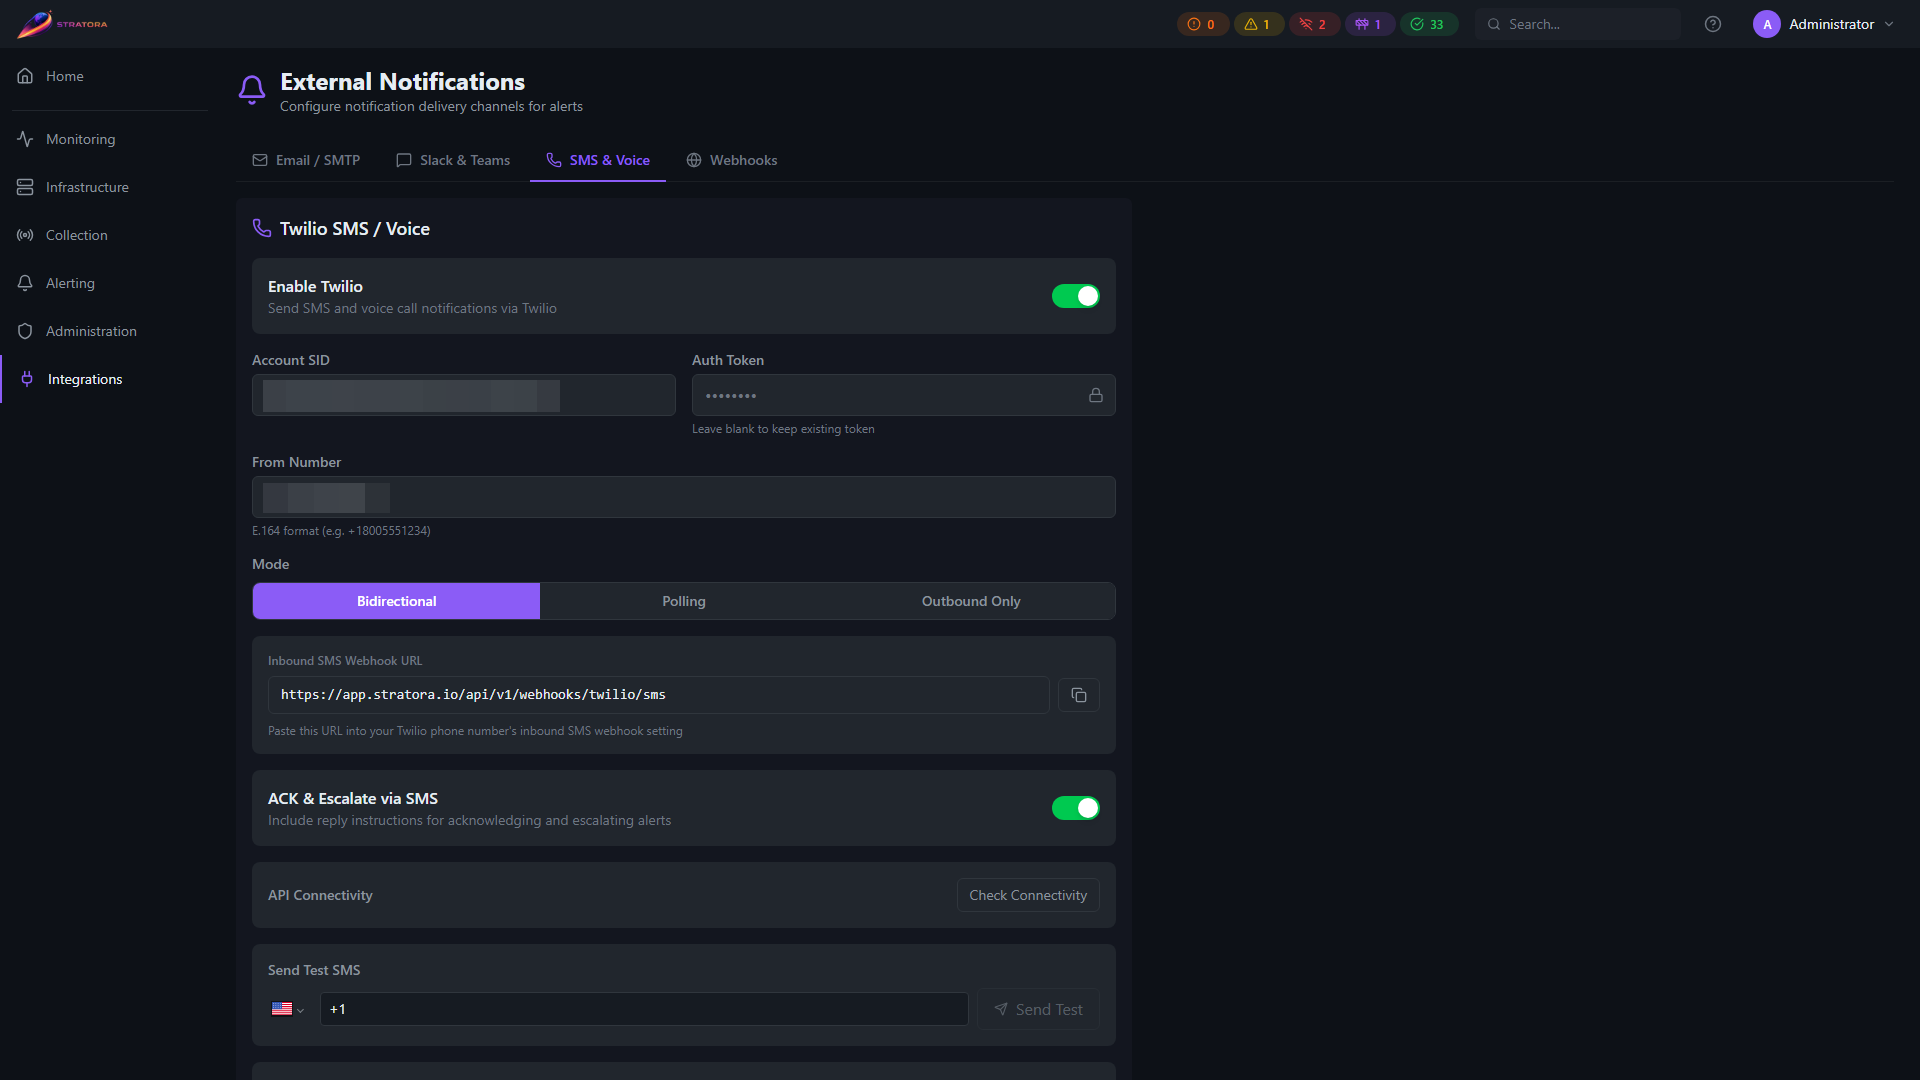Click the Inbound SMS Webhook URL field
Screen dimensions: 1920x1080
tap(658, 695)
